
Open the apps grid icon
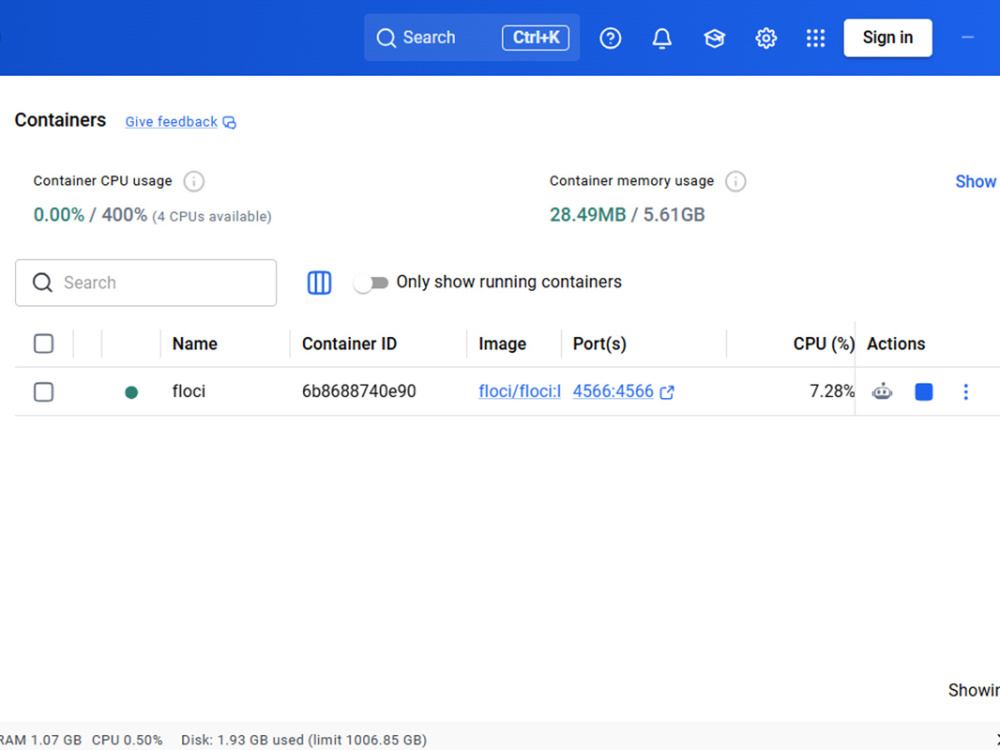click(815, 38)
